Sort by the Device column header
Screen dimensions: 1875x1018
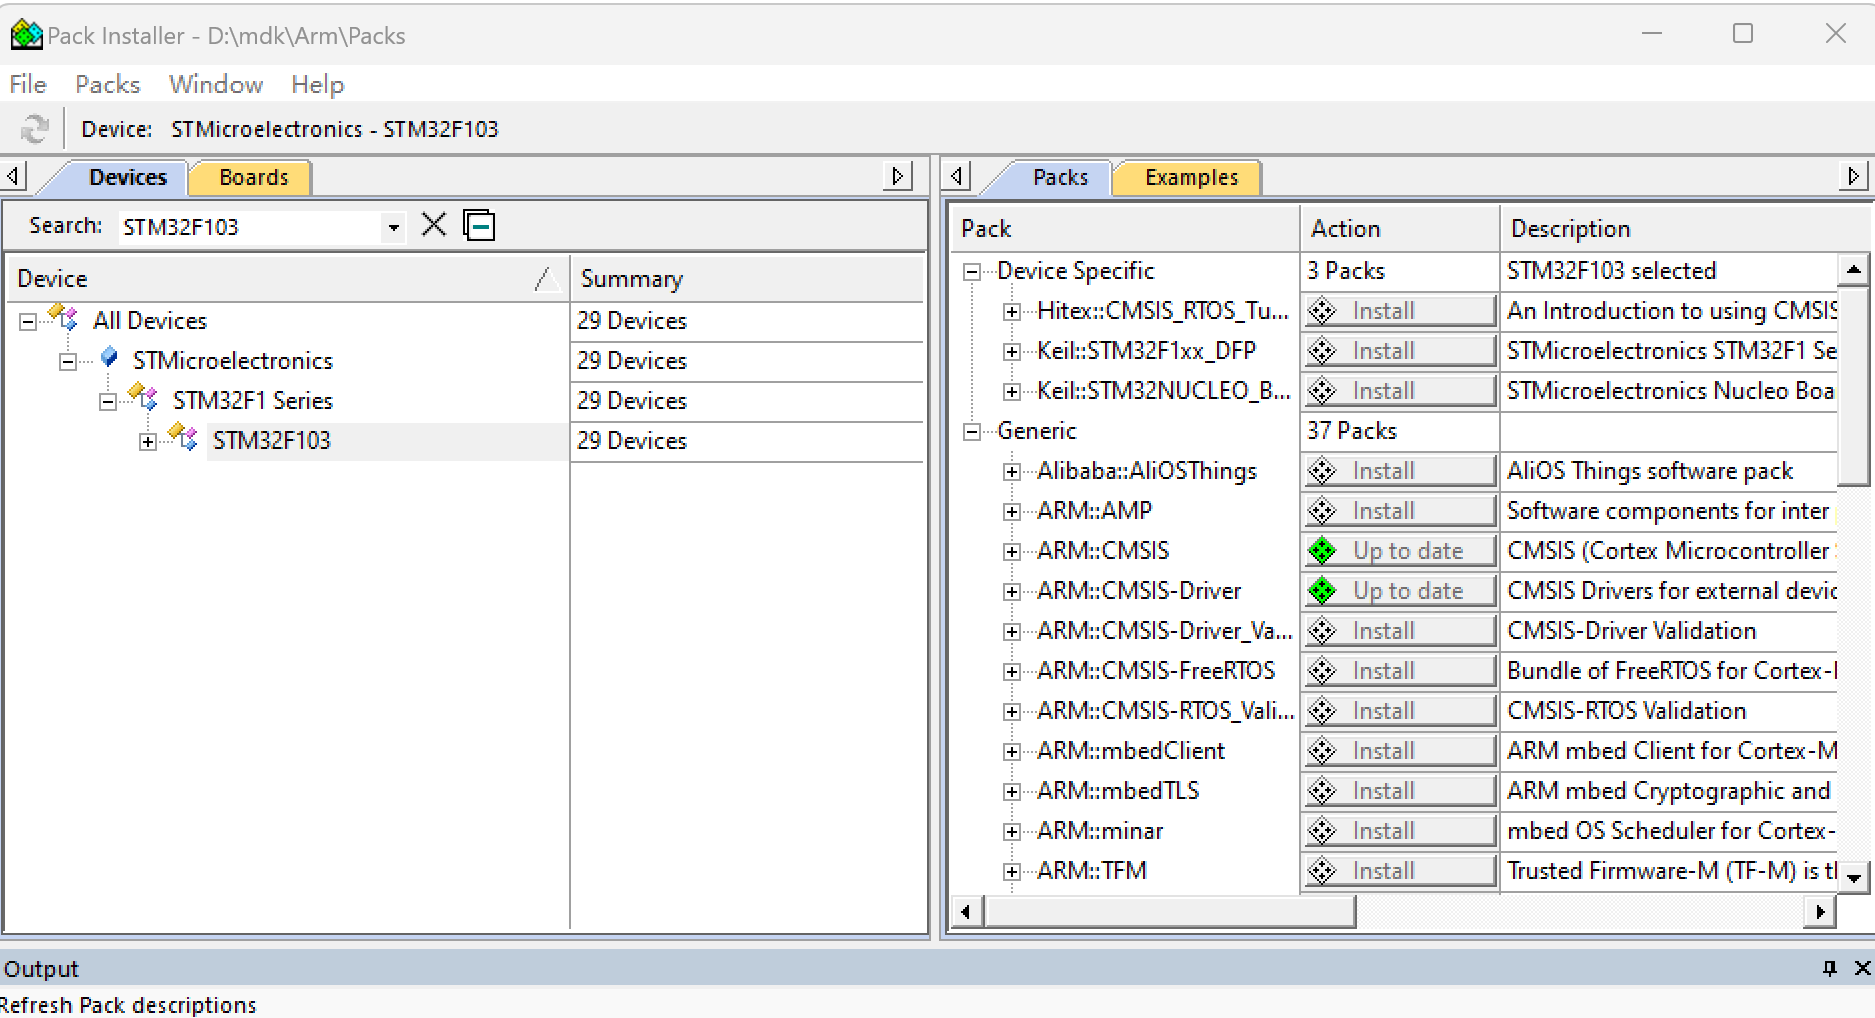point(288,279)
